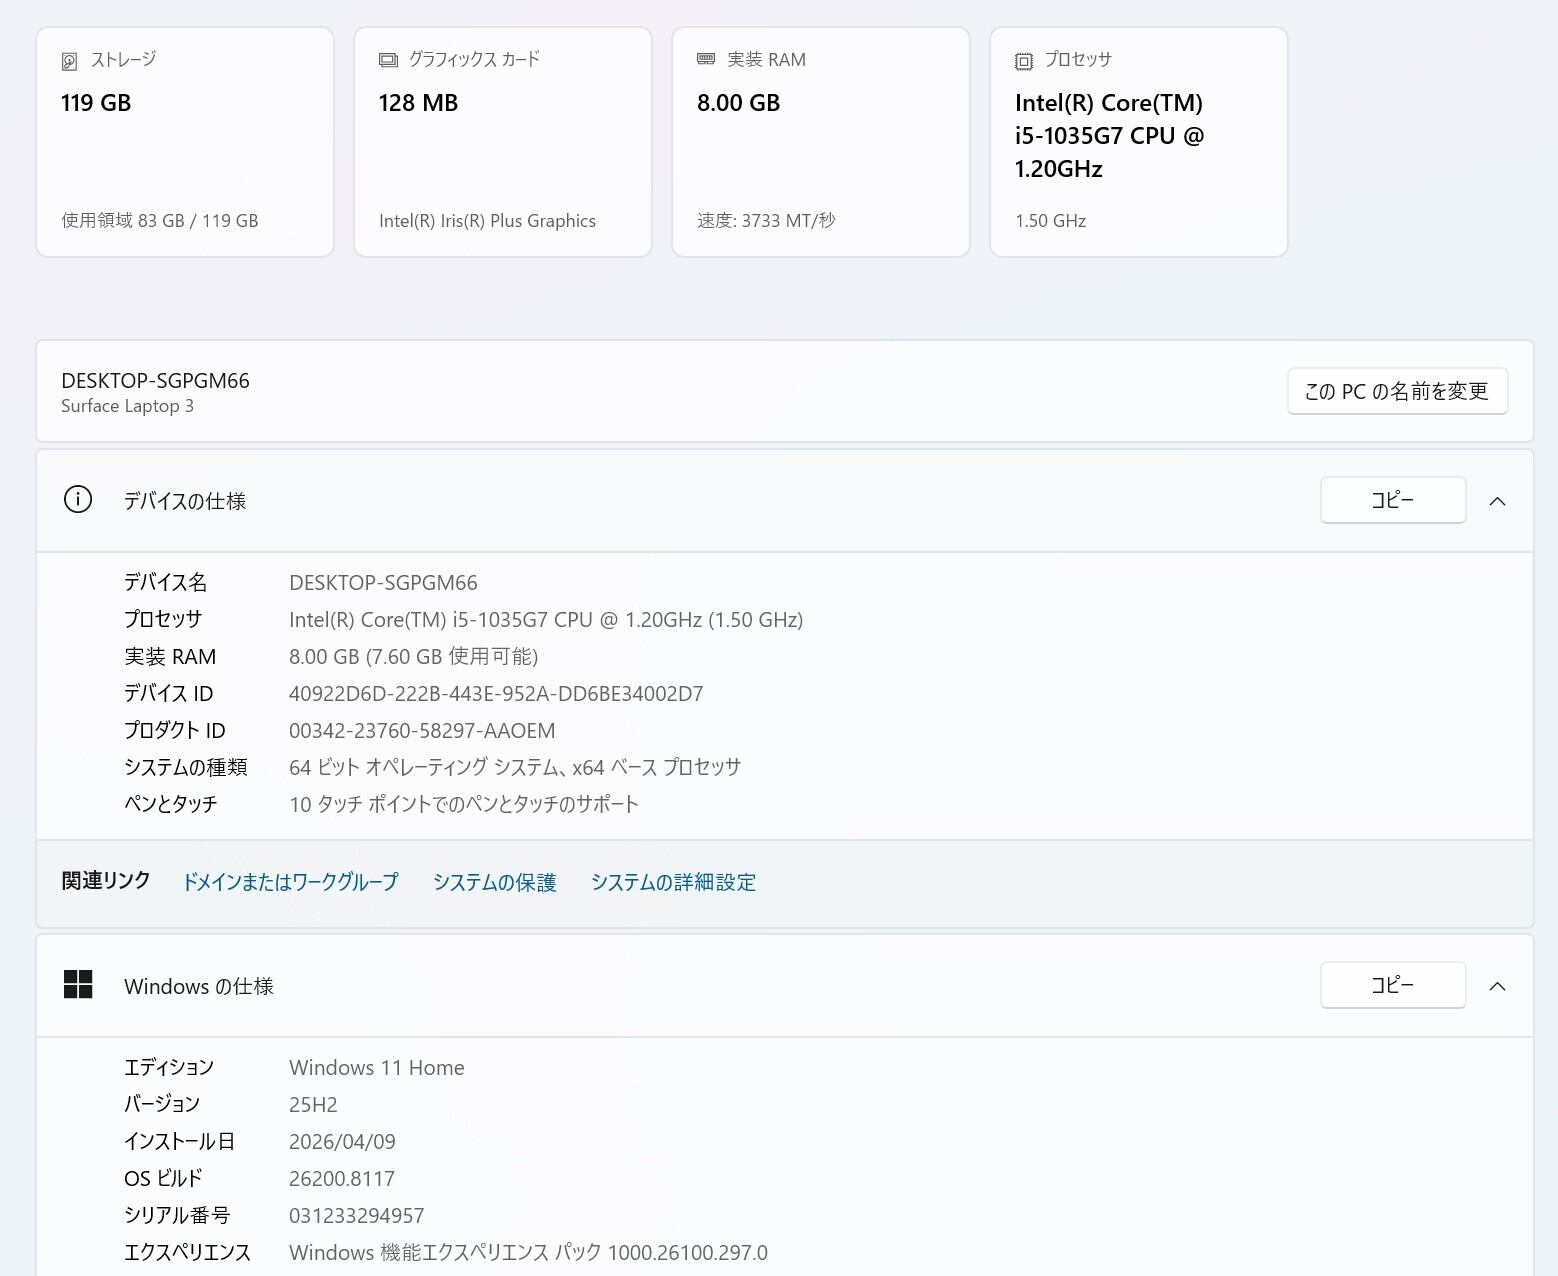Click the graphics card icon
This screenshot has height=1276, width=1558.
point(388,60)
